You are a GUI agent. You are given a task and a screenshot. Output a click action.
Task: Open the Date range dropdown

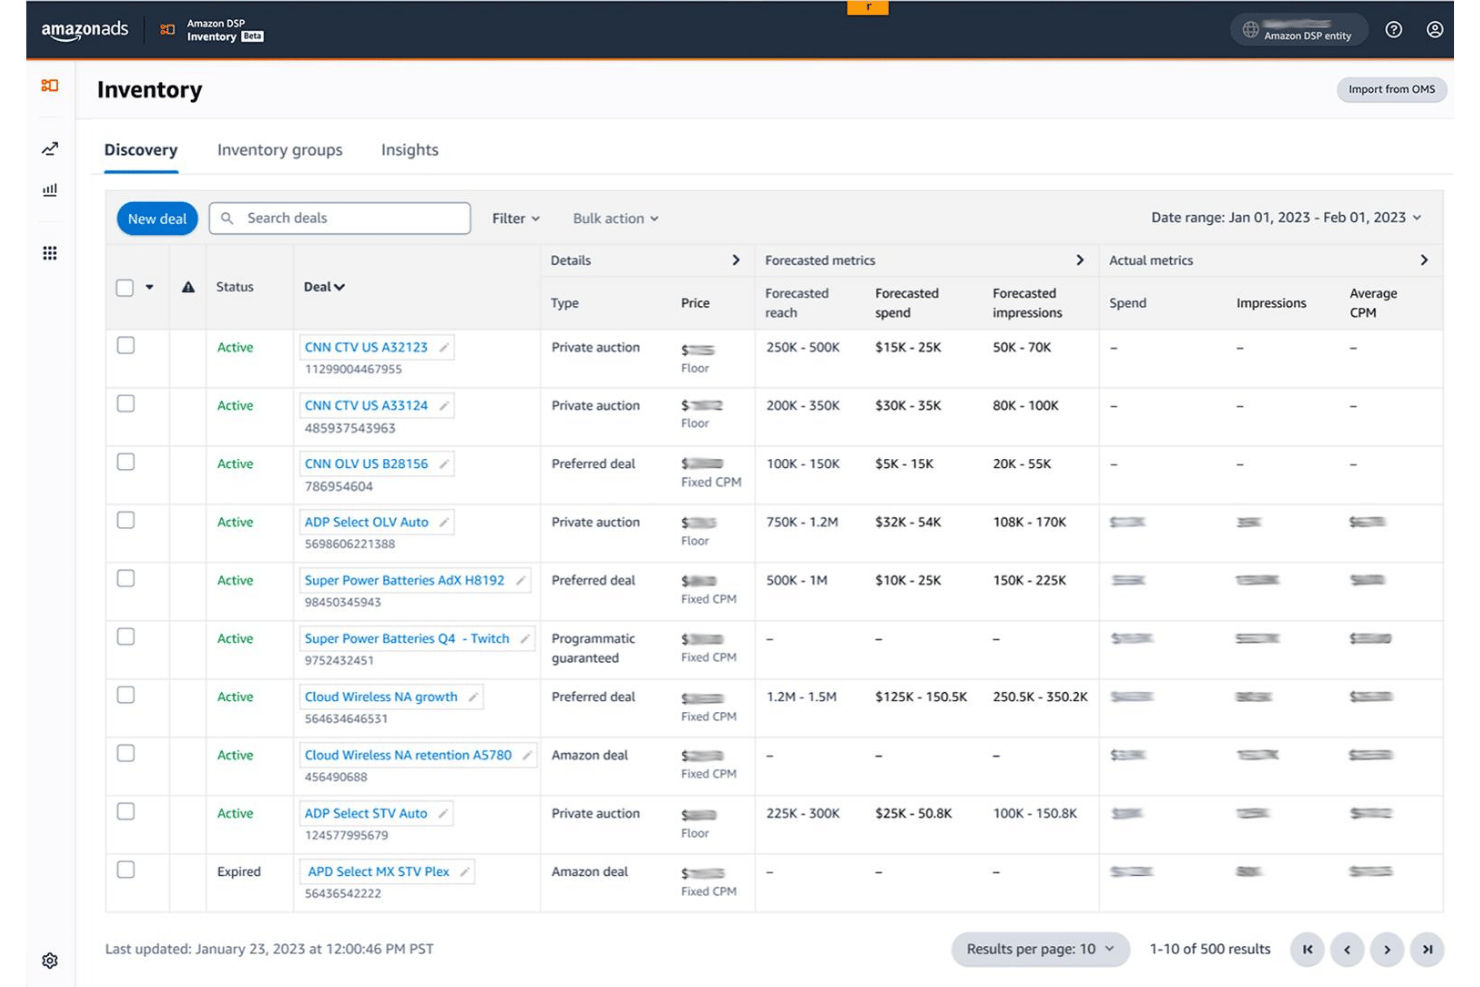click(1286, 217)
